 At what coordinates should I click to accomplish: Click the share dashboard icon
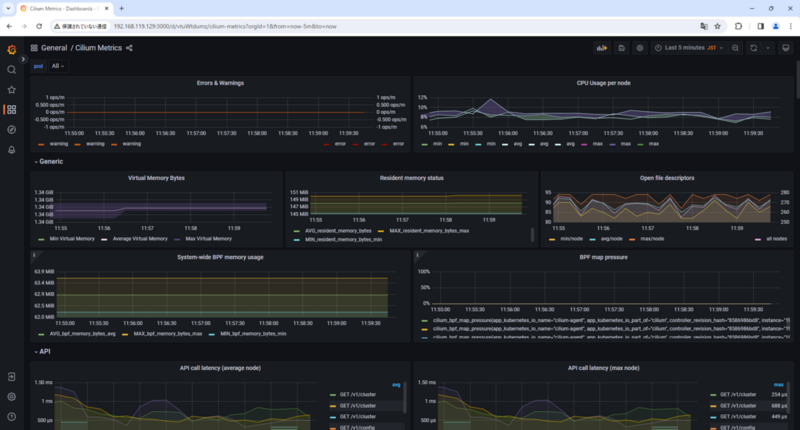point(129,48)
